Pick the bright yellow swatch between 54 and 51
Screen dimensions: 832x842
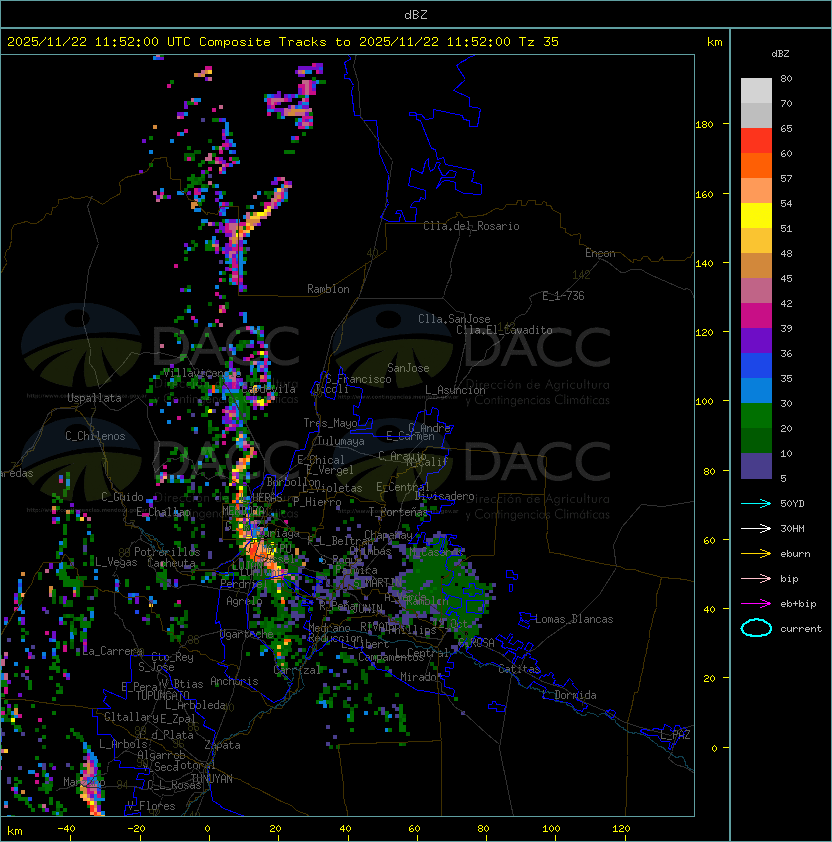(756, 216)
